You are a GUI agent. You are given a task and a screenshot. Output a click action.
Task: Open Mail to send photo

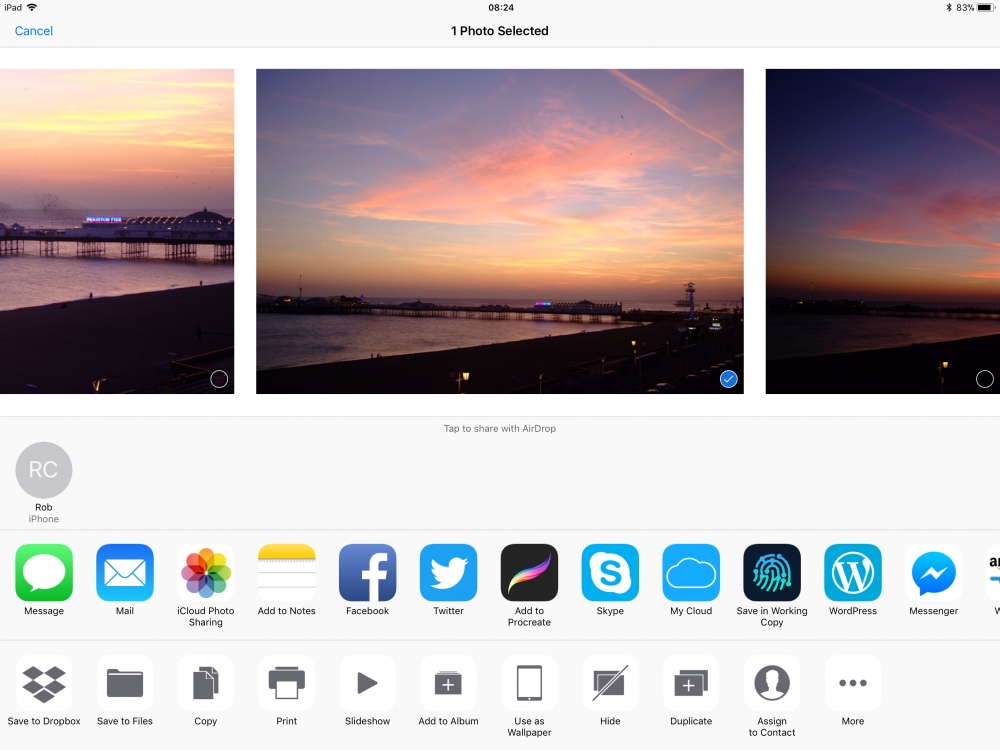(x=125, y=573)
